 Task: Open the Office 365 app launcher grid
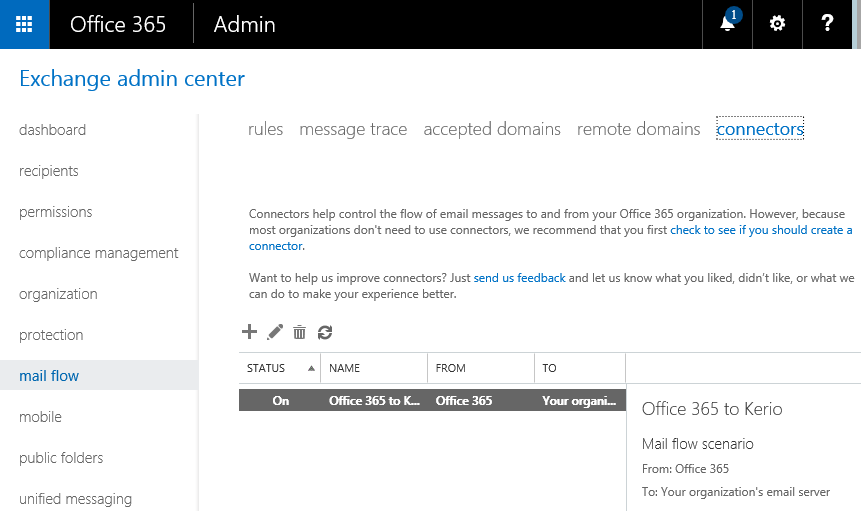[x=24, y=24]
